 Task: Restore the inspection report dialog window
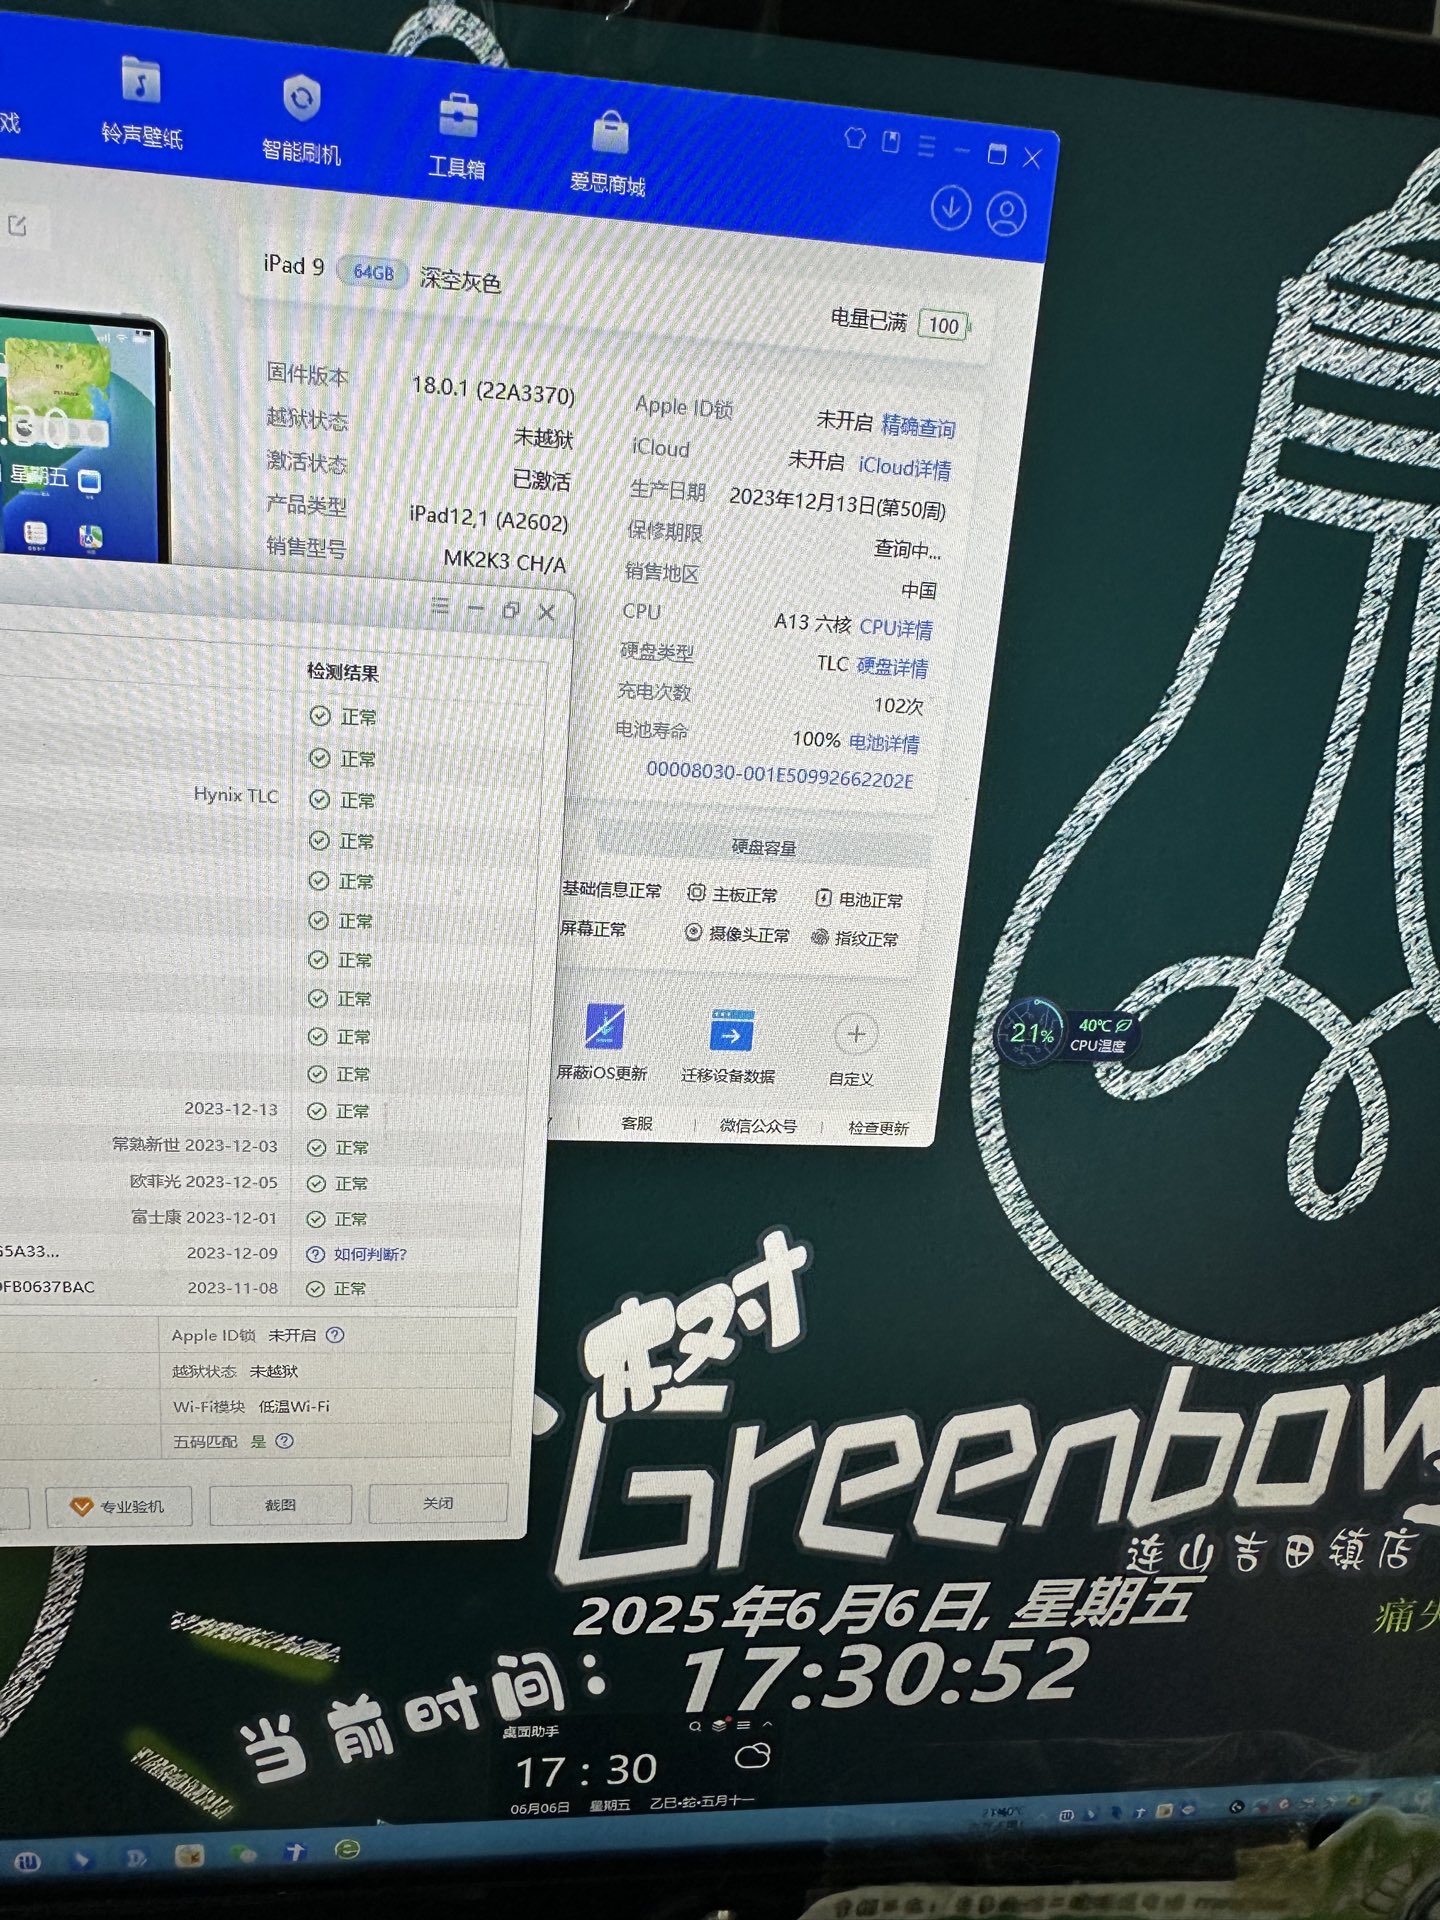(511, 610)
